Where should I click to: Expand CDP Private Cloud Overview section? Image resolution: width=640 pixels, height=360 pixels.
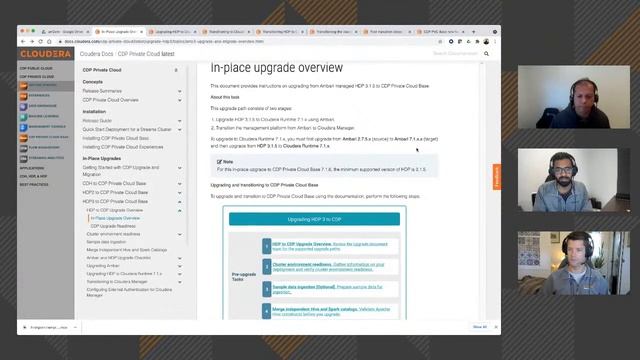tap(180, 100)
